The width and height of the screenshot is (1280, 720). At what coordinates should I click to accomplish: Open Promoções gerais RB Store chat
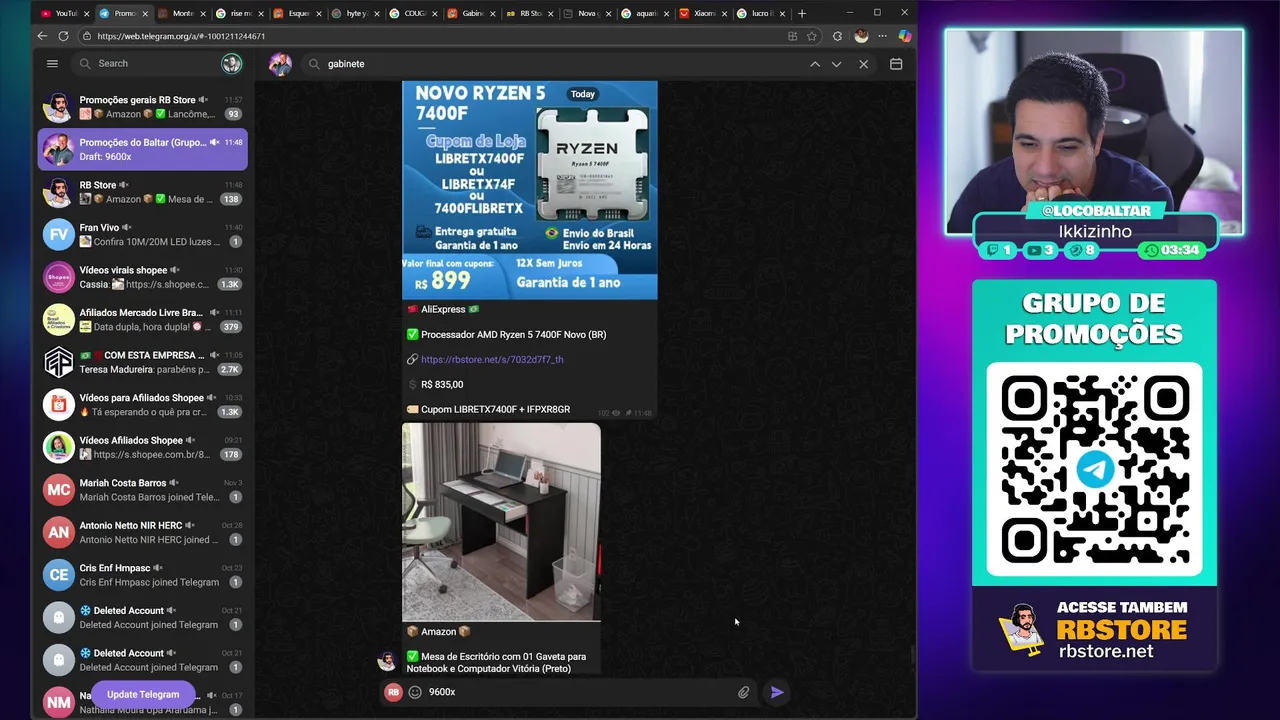[x=143, y=107]
